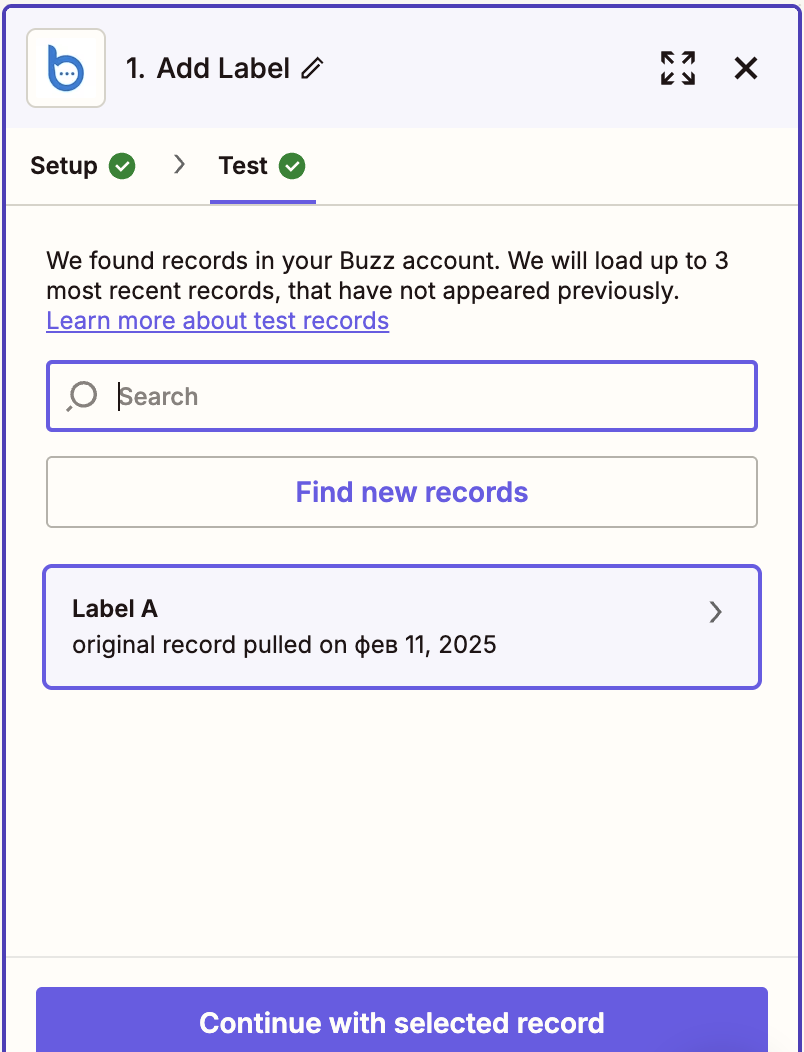Image resolution: width=804 pixels, height=1052 pixels.
Task: Click Continue with selected record
Action: click(402, 1022)
